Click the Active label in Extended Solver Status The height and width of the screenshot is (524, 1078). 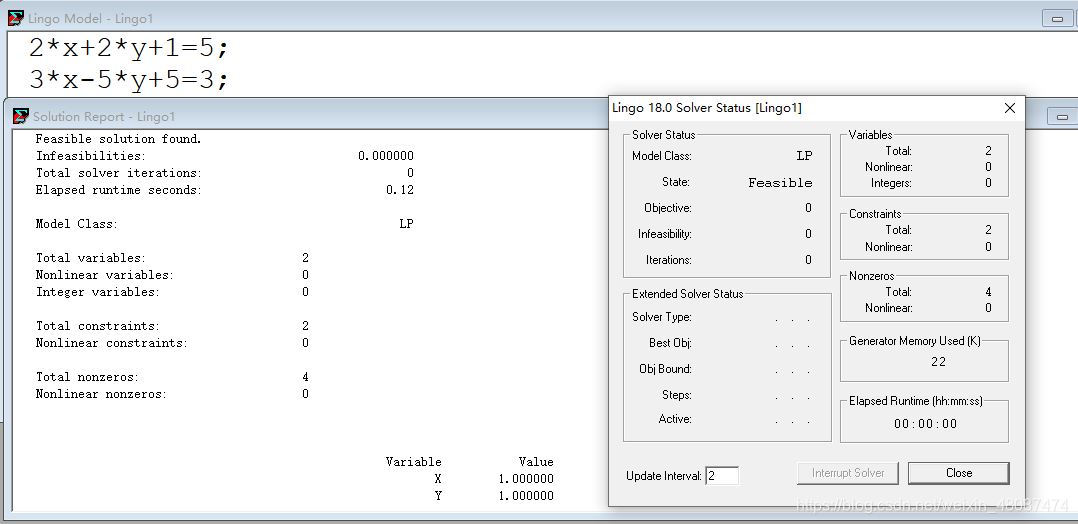tap(675, 419)
